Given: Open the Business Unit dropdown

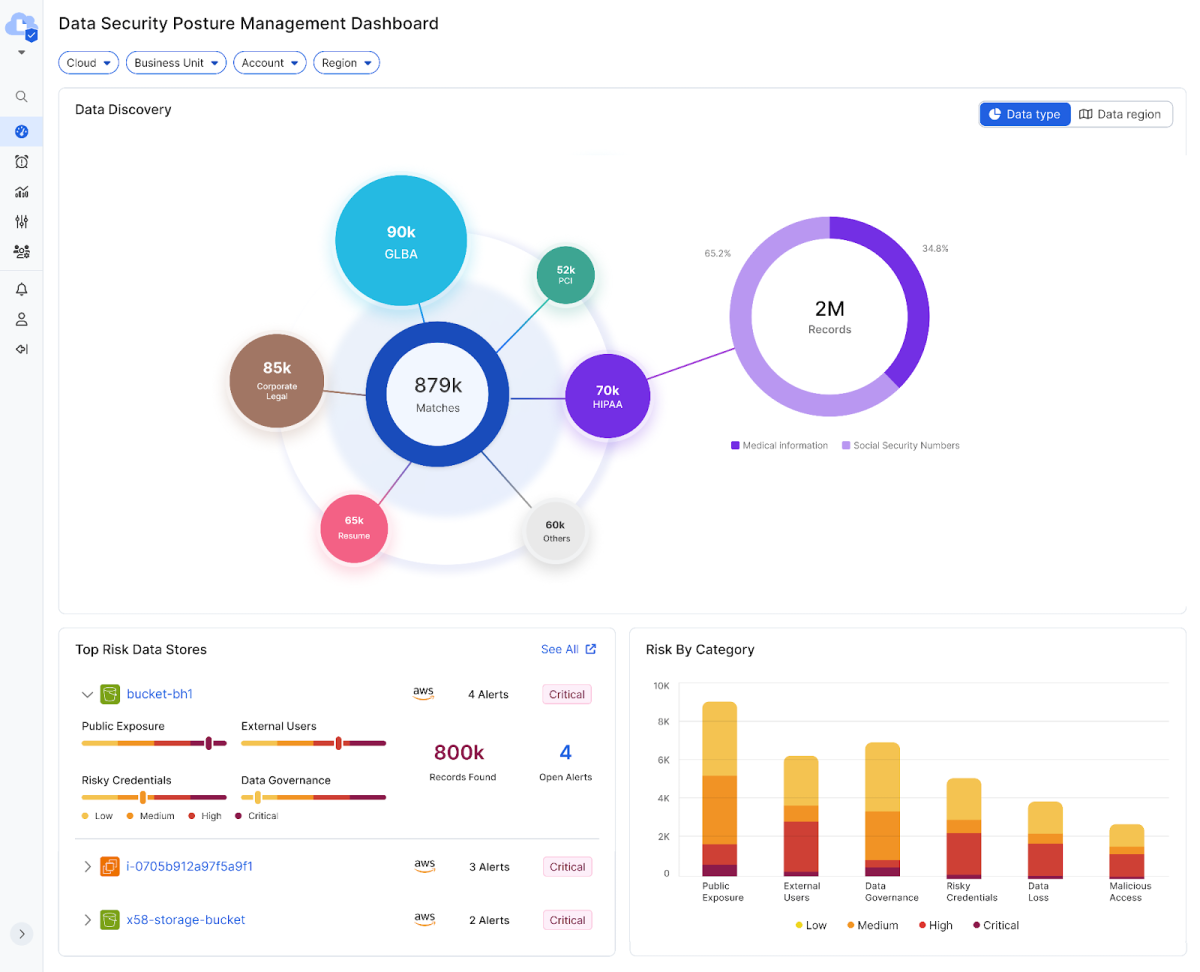Looking at the screenshot, I should (176, 62).
